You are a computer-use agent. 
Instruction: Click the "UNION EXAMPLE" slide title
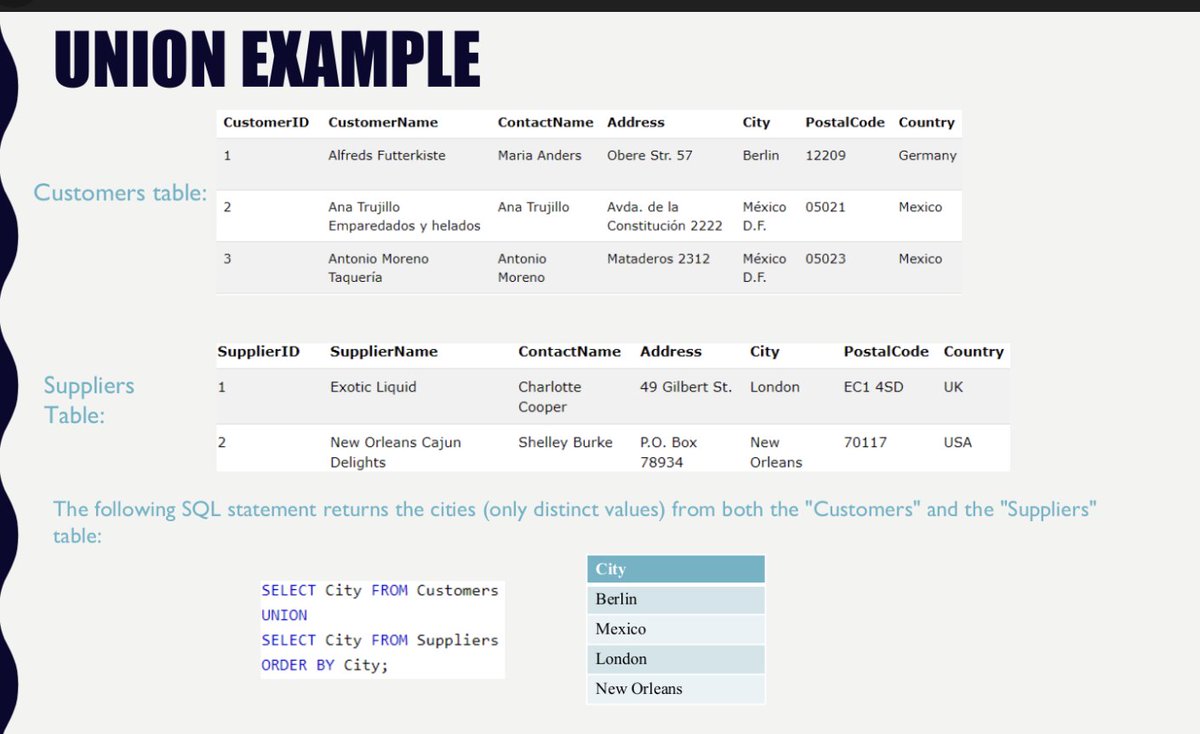point(267,58)
